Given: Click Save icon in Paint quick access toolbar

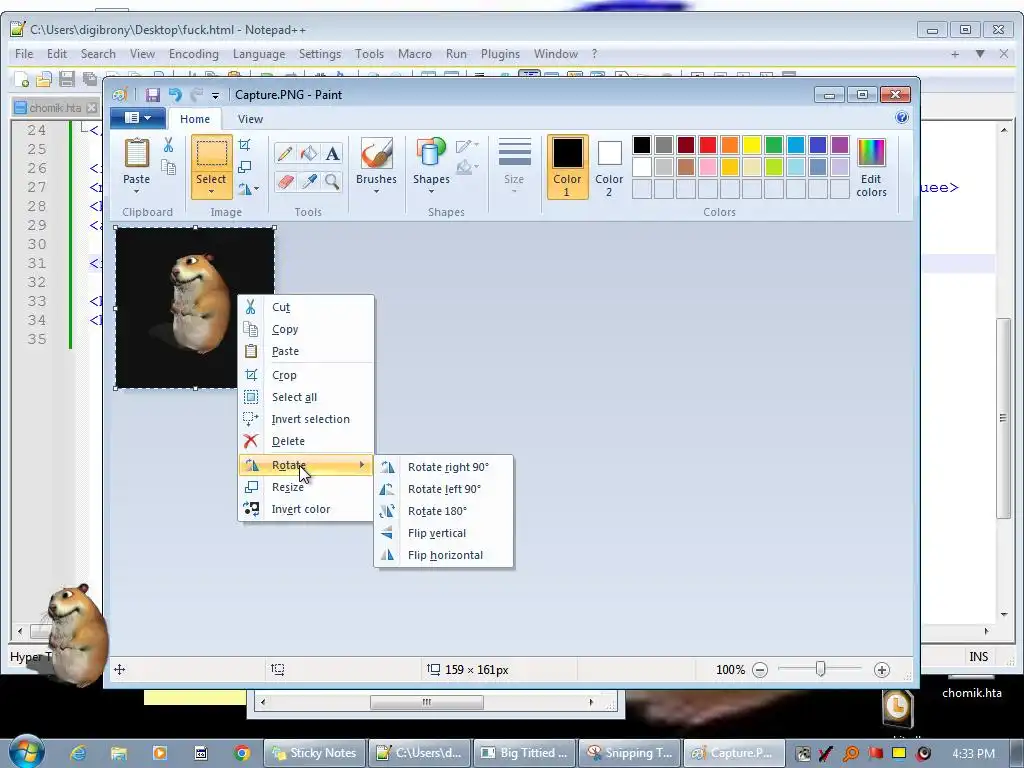Looking at the screenshot, I should tap(153, 95).
